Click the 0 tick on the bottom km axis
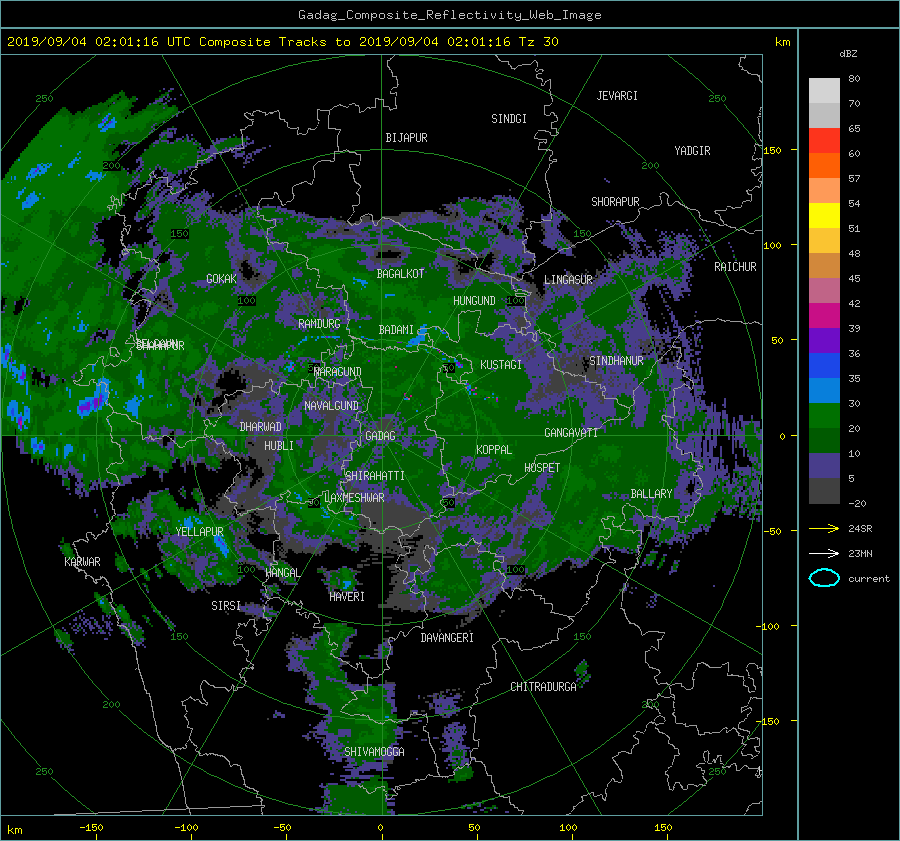900x841 pixels. coord(380,828)
